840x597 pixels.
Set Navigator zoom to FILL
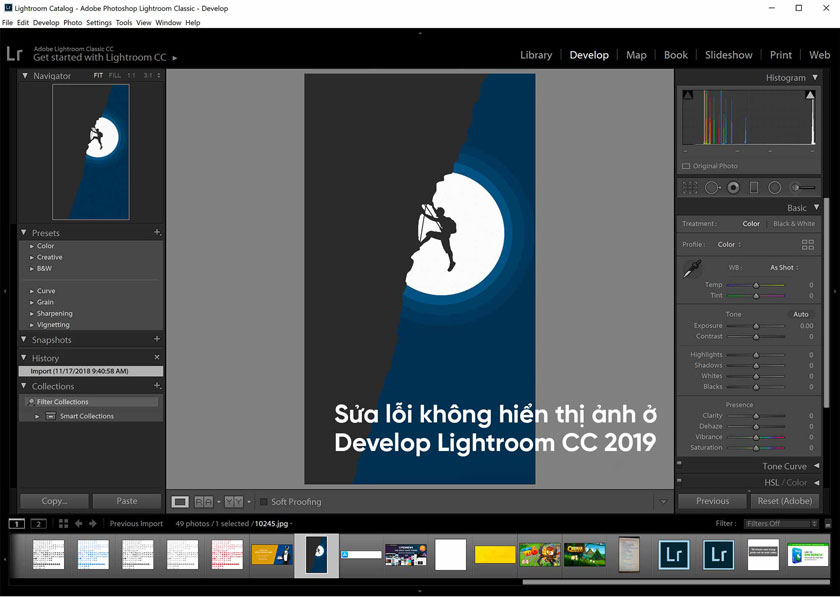click(115, 76)
